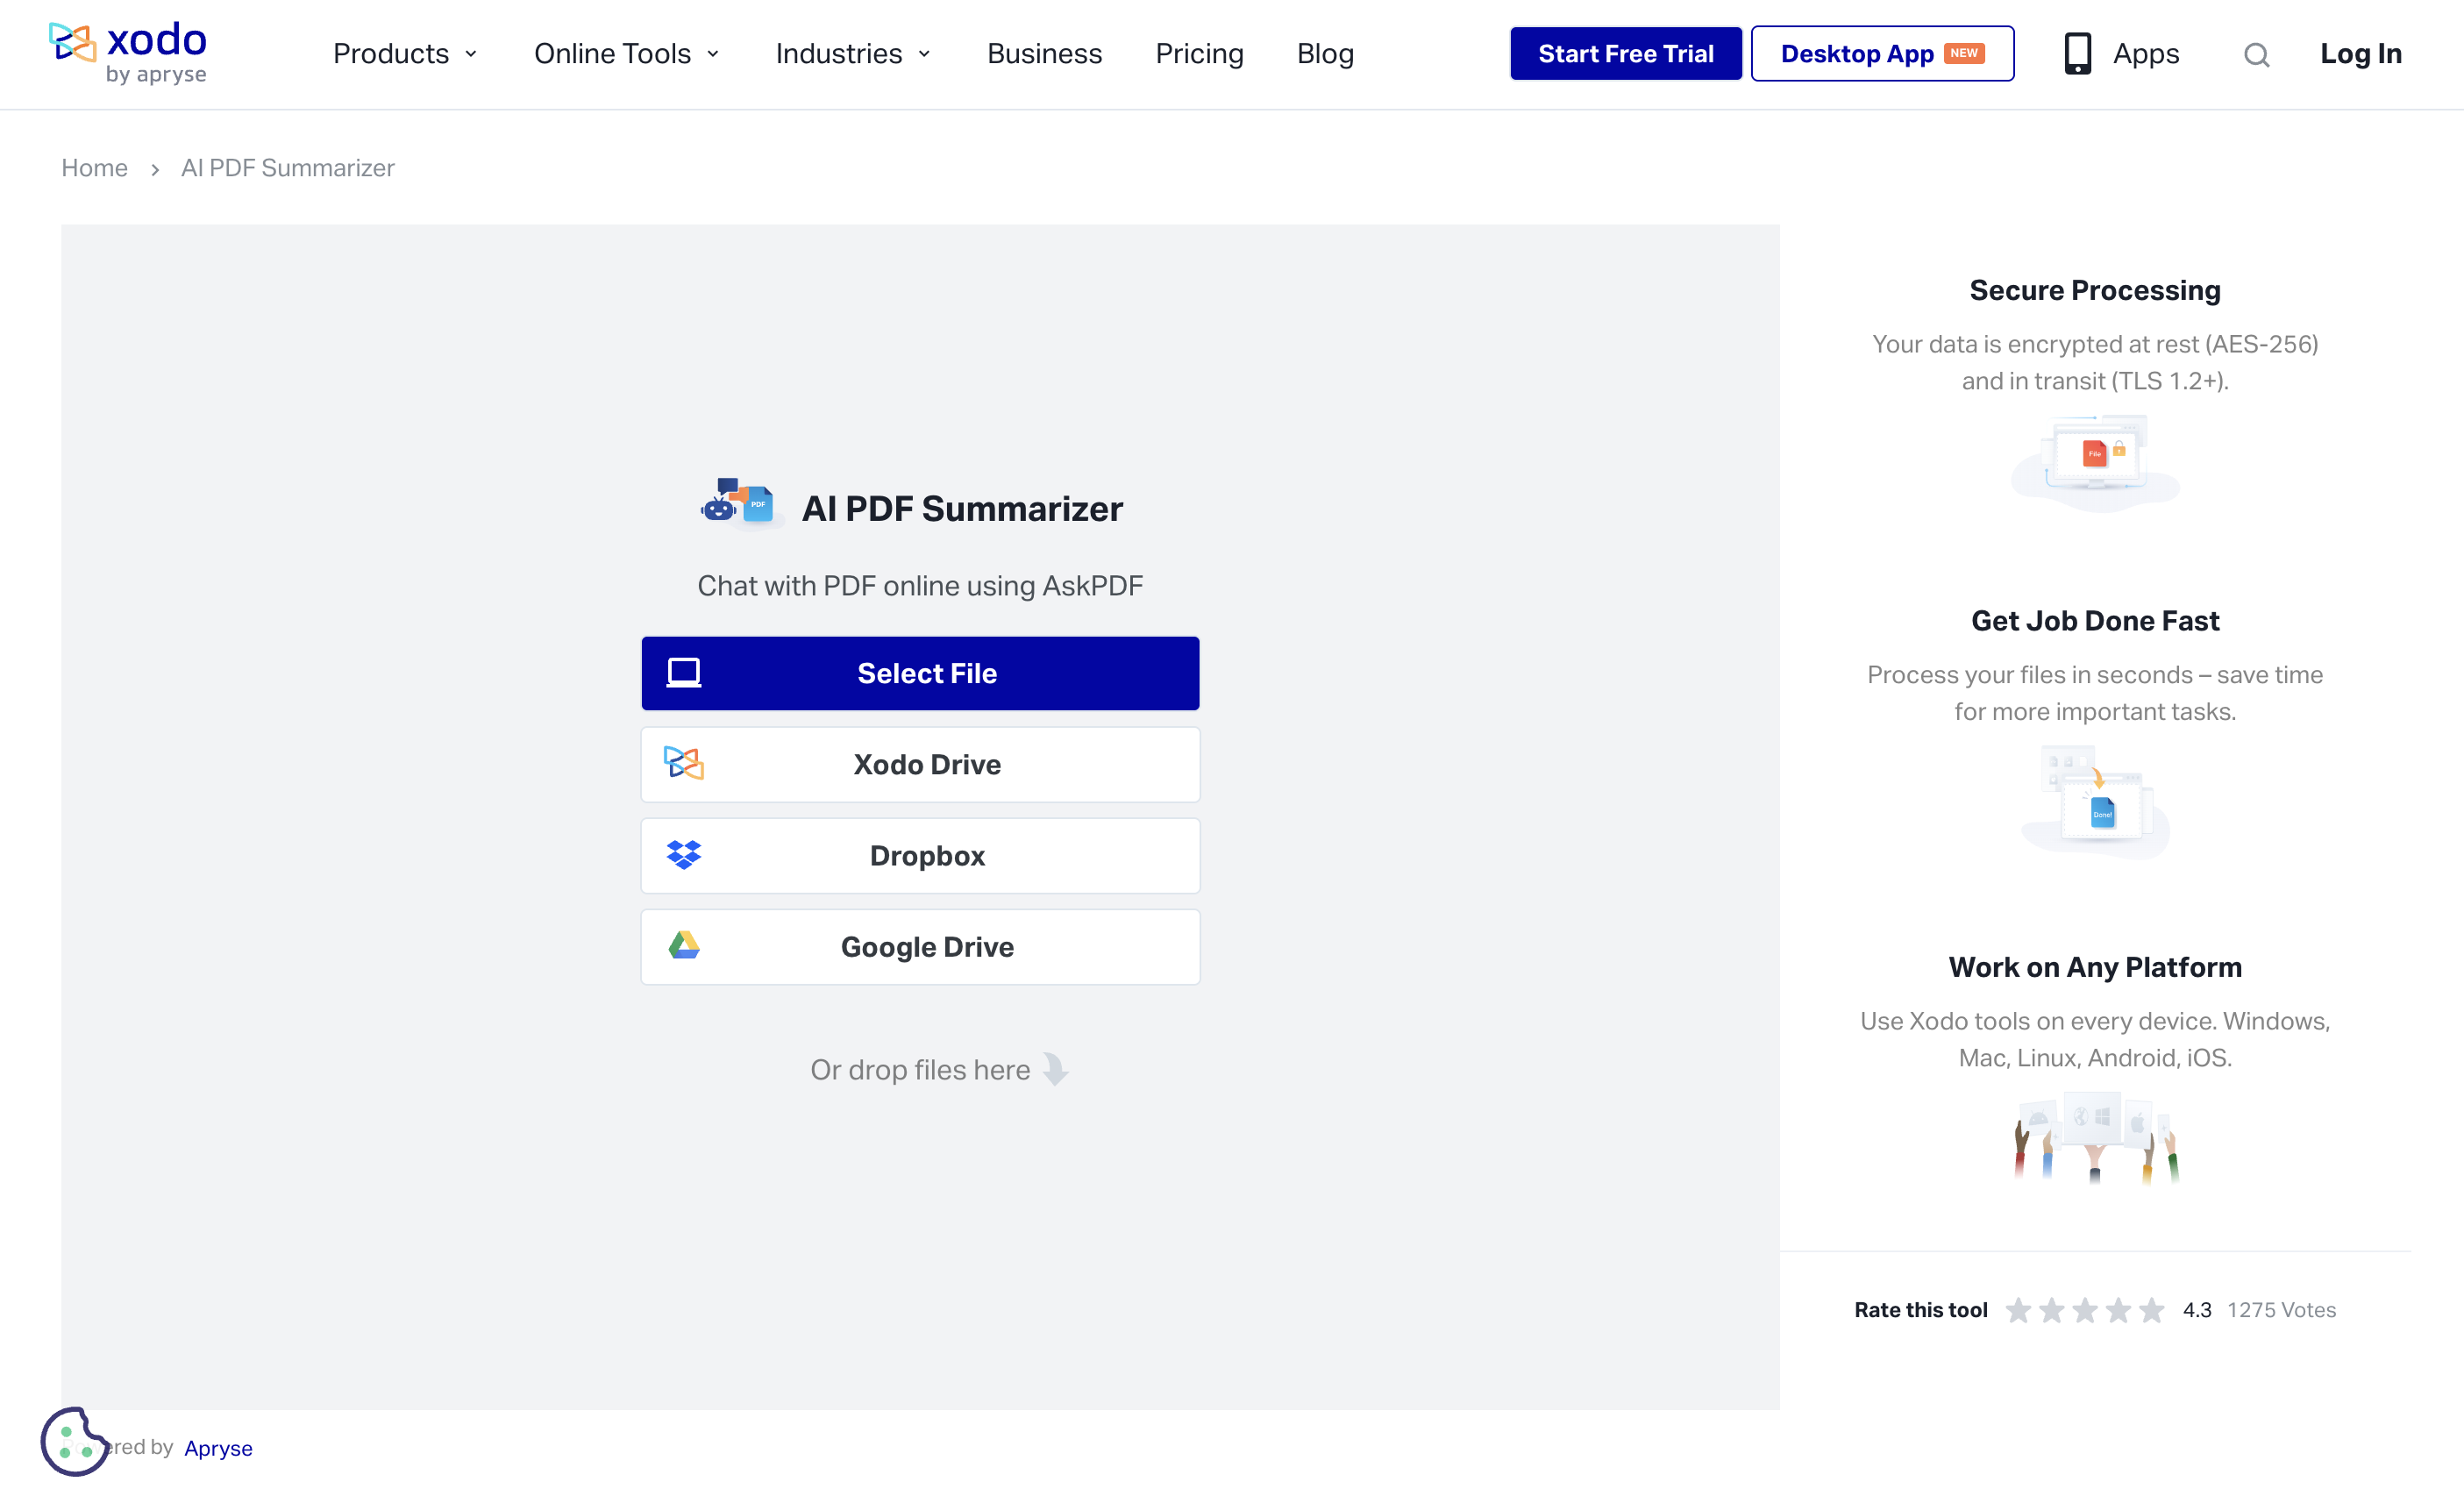Open Xodo Drive file source
Image resolution: width=2464 pixels, height=1489 pixels.
pos(920,764)
